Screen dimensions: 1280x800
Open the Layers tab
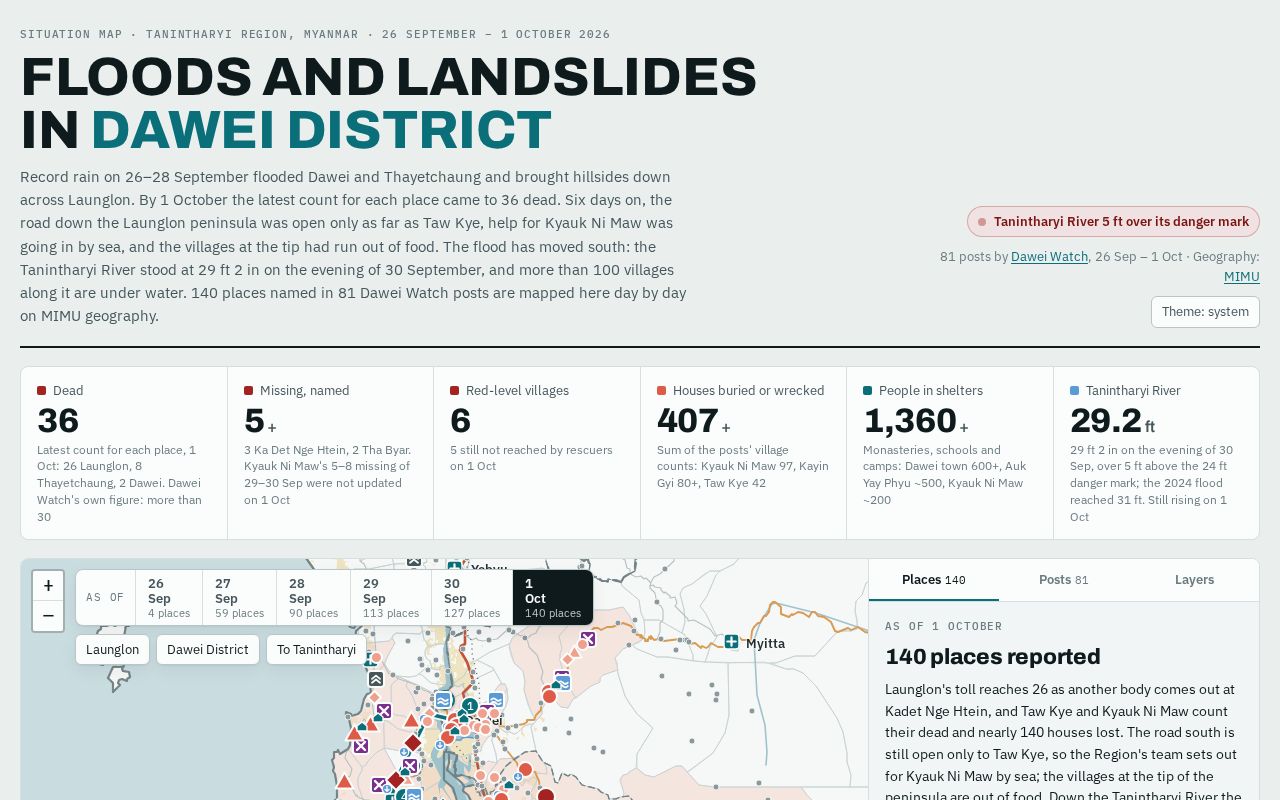tap(1194, 580)
